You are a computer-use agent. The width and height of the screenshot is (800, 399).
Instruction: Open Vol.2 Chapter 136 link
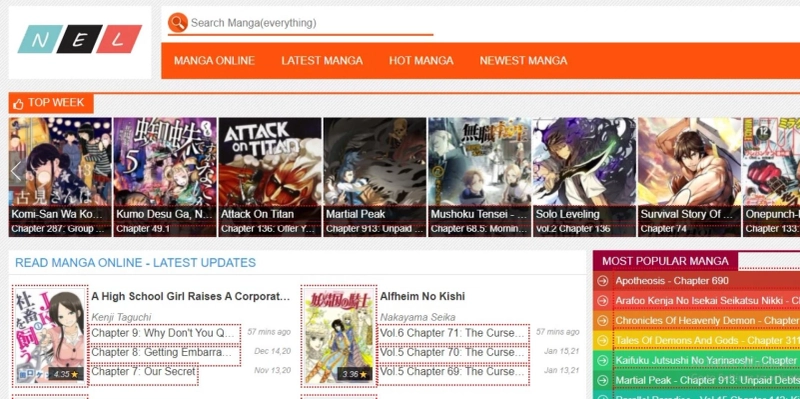point(573,229)
